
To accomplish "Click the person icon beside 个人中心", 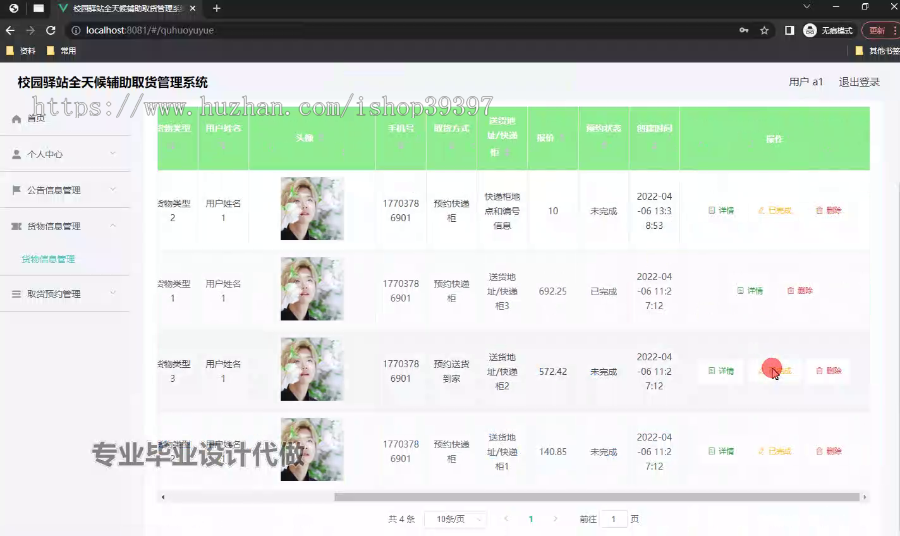I will [x=16, y=154].
